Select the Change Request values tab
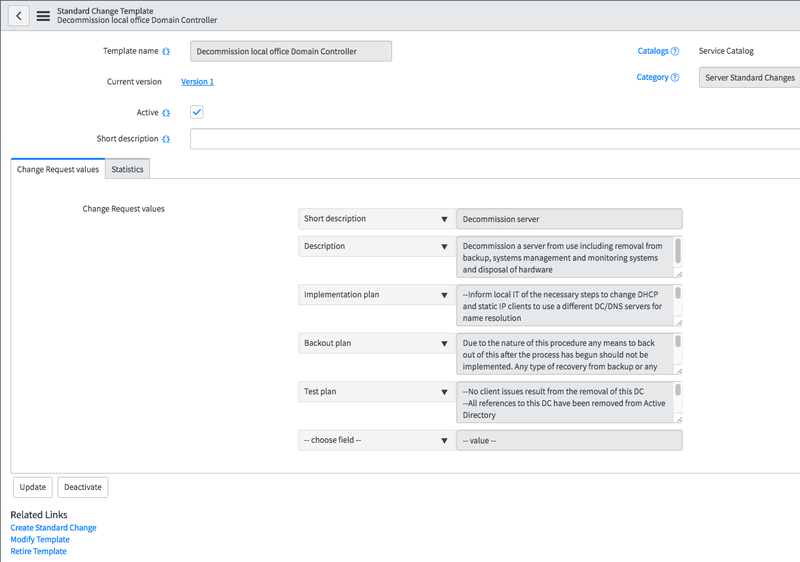 click(x=58, y=169)
